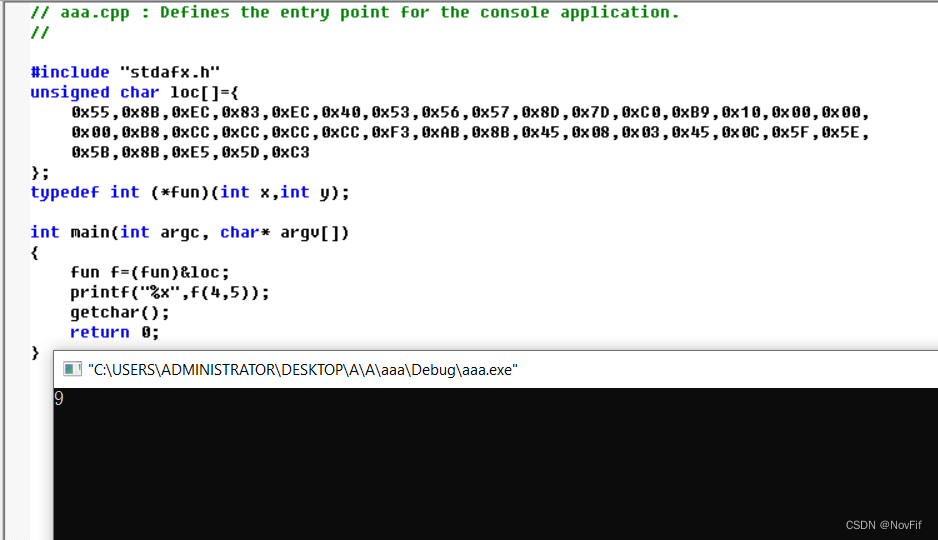This screenshot has width=938, height=540.
Task: Click the '9' output in the console
Action: point(59,398)
